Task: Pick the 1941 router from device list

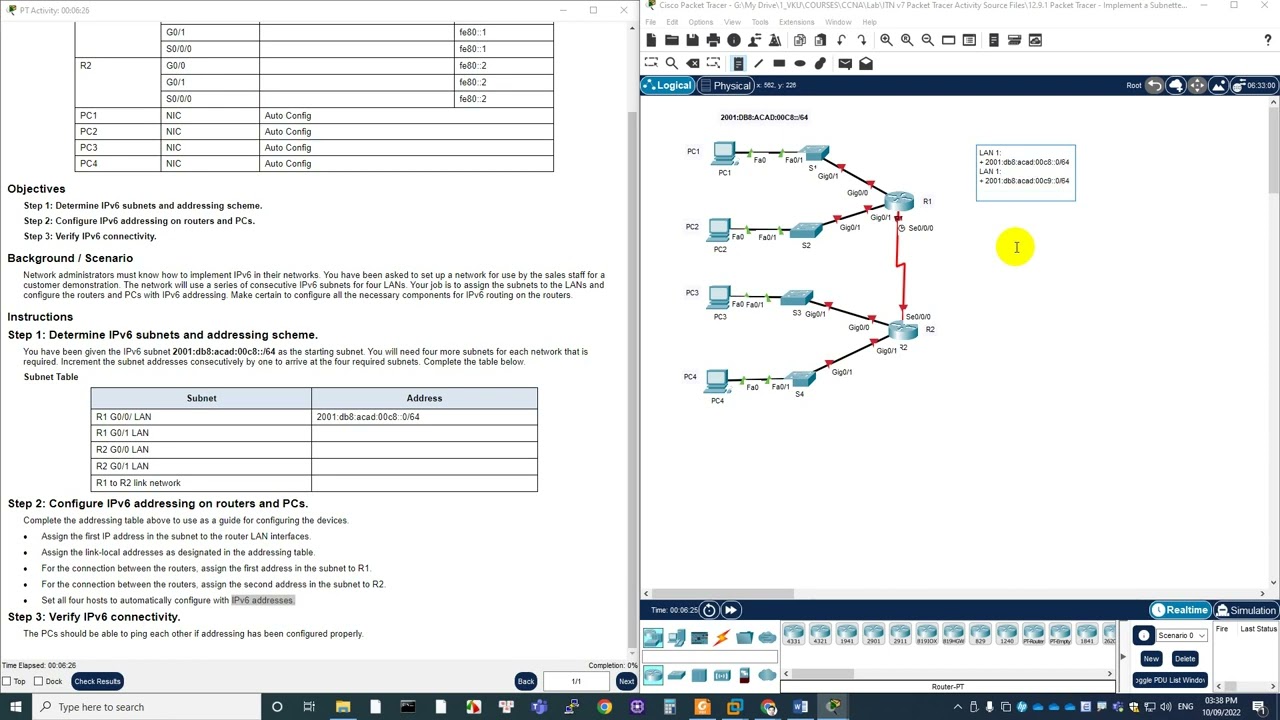Action: point(846,634)
